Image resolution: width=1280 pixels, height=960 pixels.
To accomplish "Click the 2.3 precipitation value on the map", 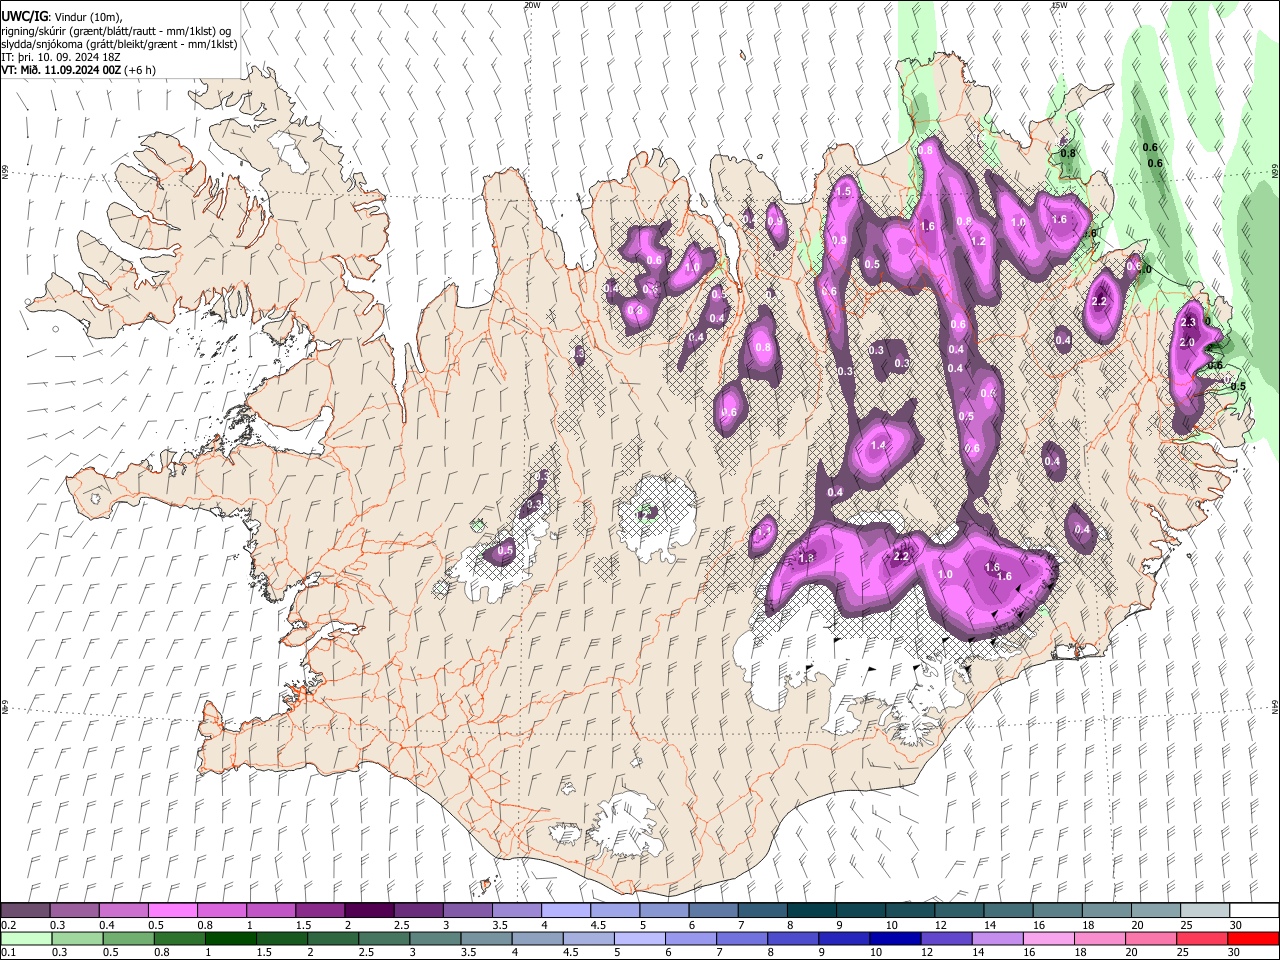I will point(1188,322).
